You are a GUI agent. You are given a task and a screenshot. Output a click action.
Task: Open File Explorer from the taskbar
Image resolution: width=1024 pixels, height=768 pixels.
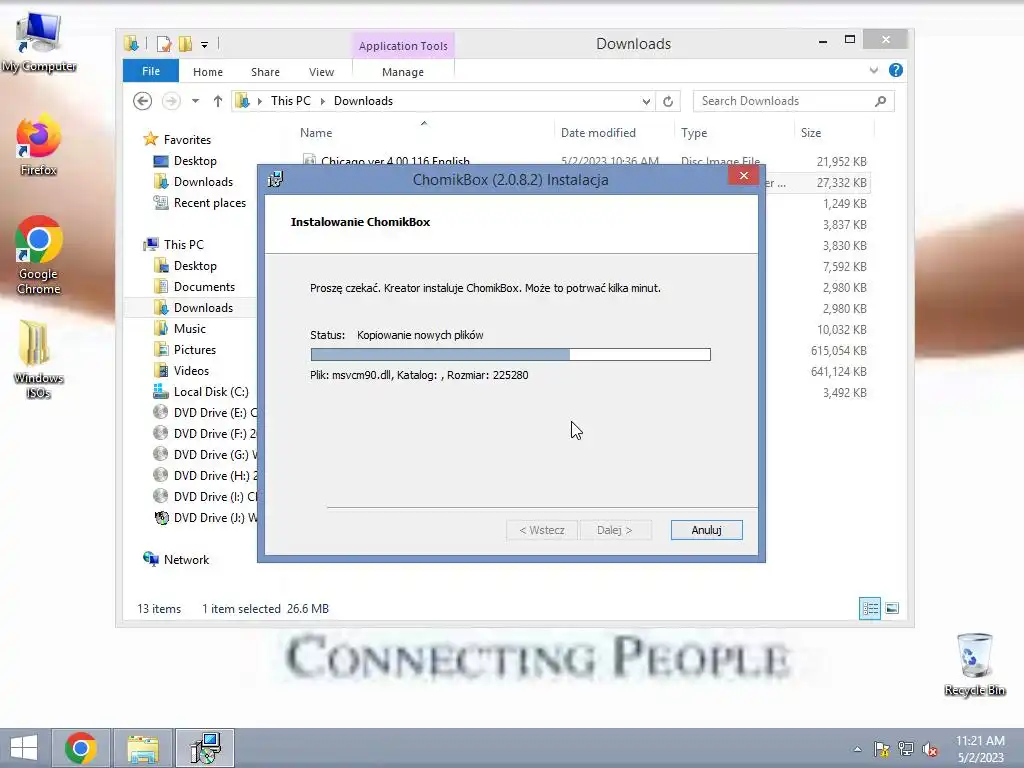(143, 748)
